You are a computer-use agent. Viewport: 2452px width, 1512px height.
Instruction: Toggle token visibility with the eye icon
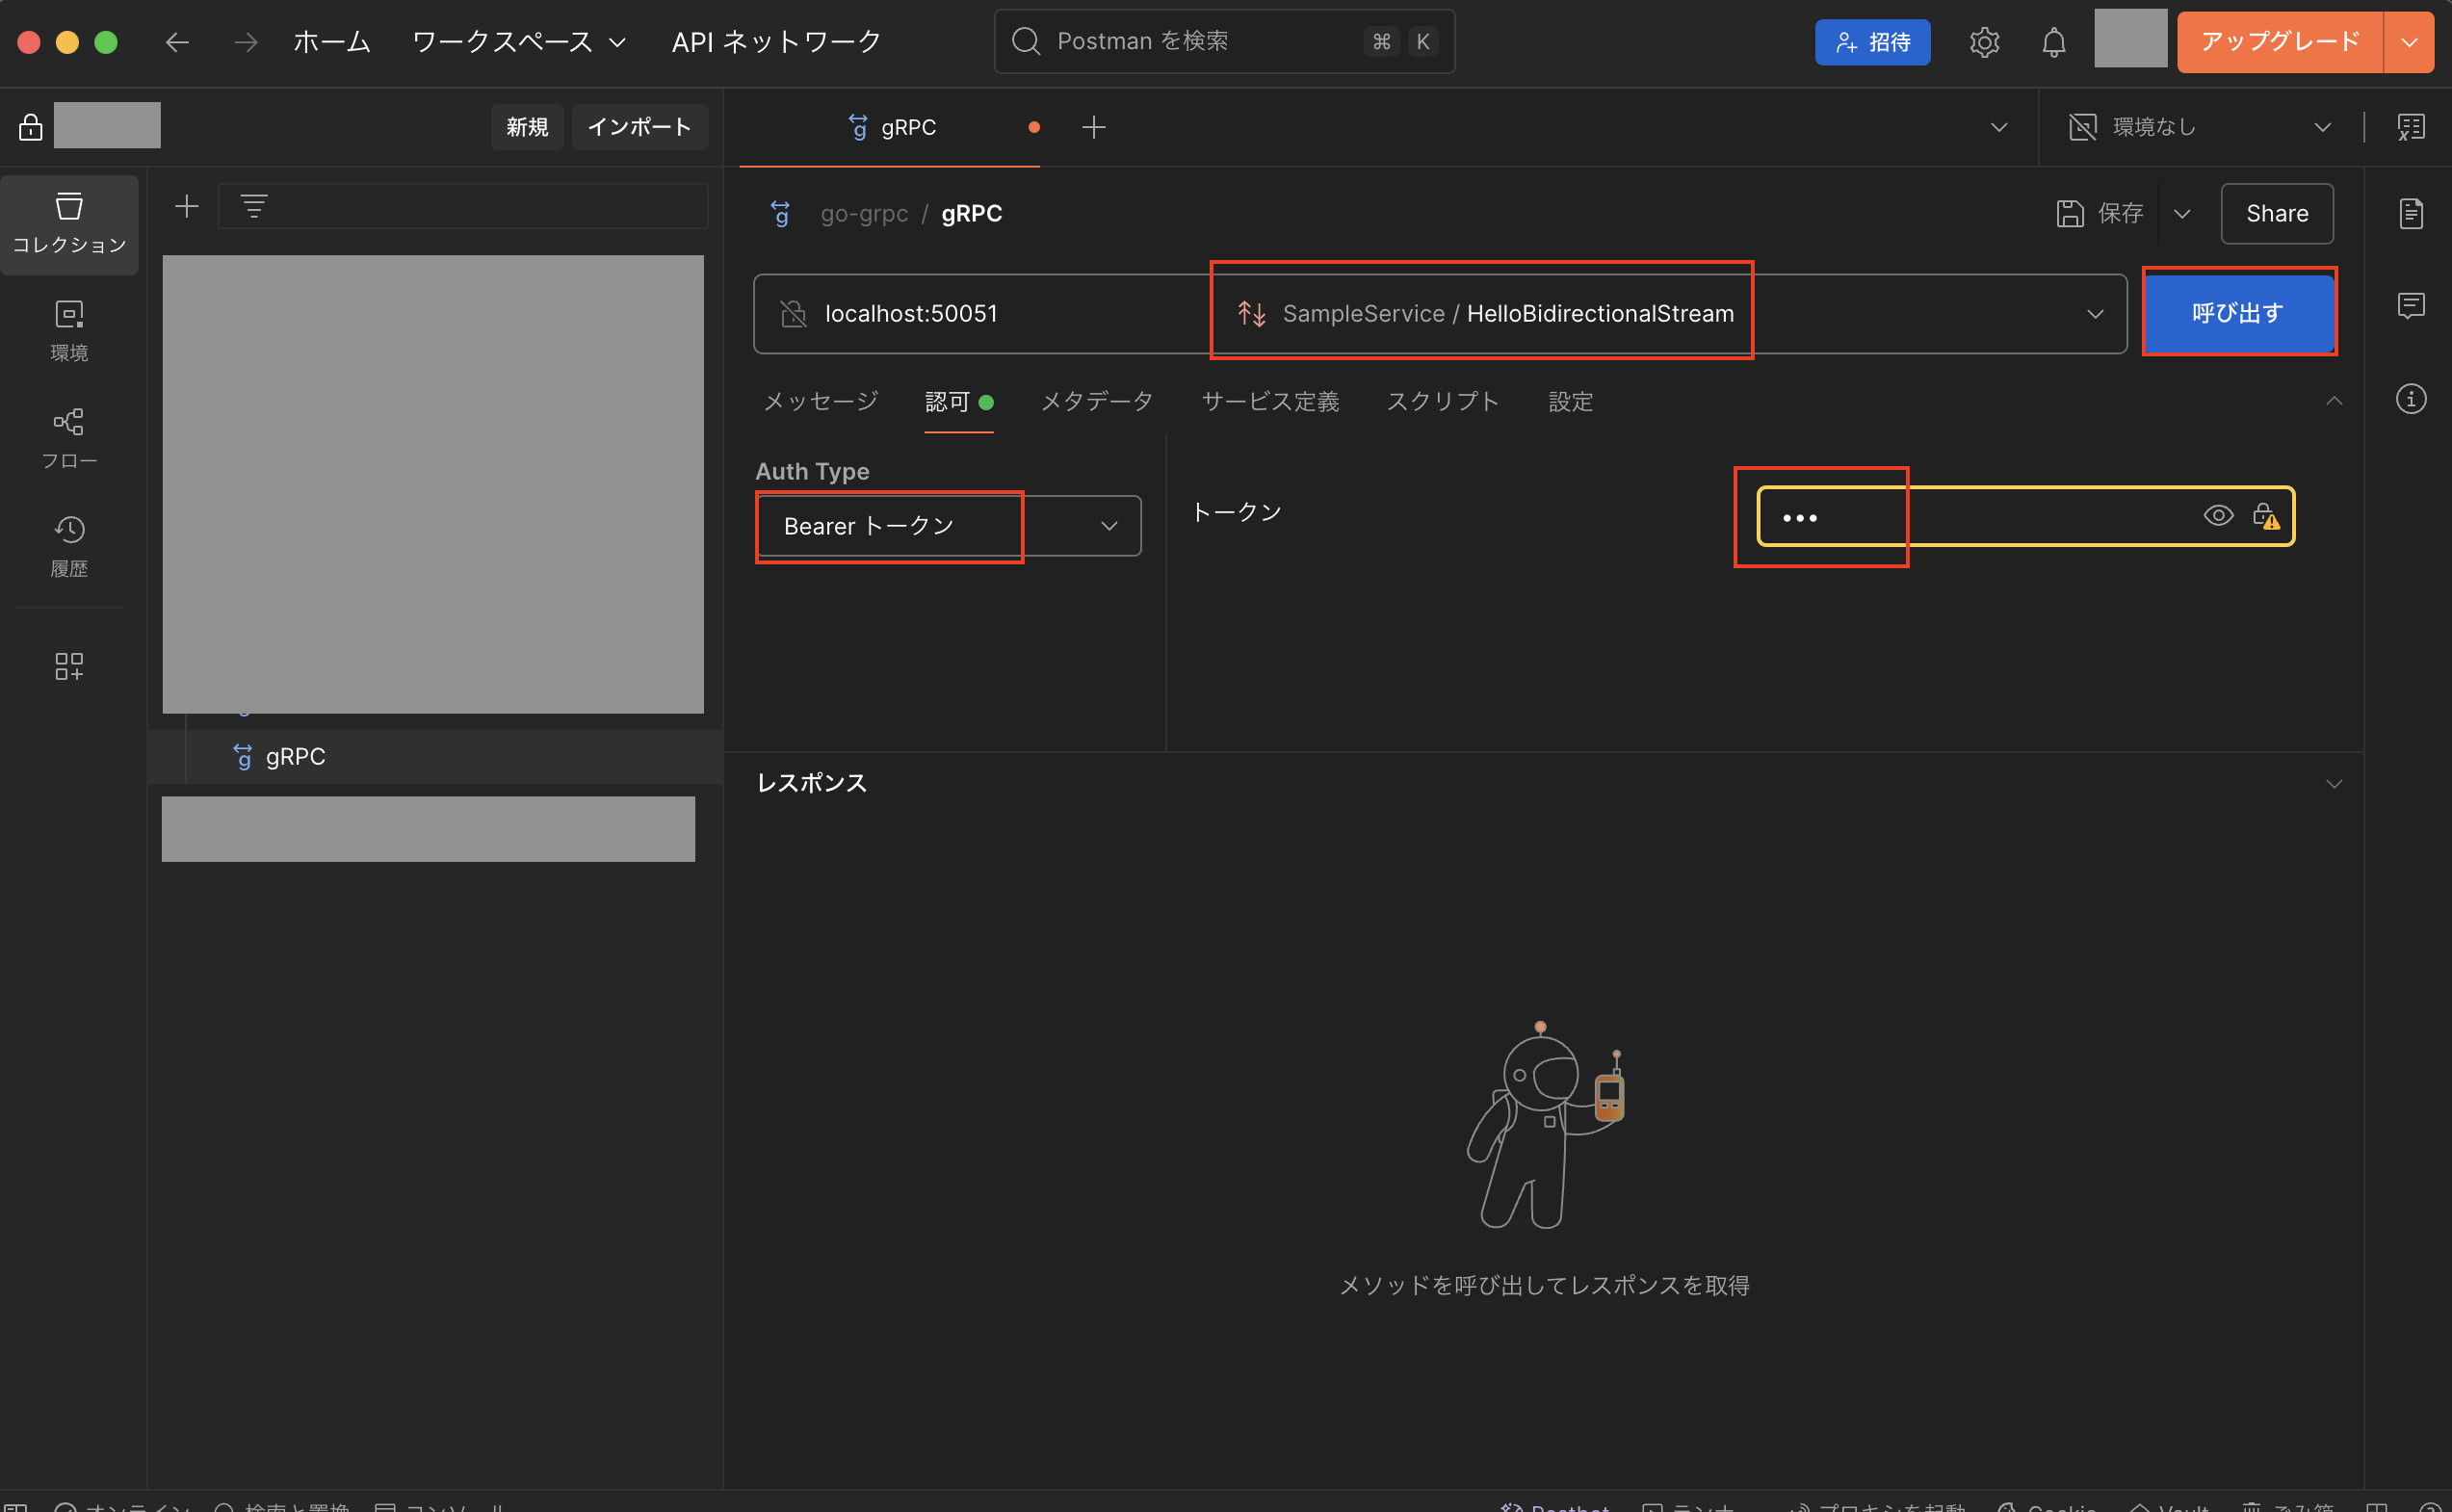(x=2218, y=516)
